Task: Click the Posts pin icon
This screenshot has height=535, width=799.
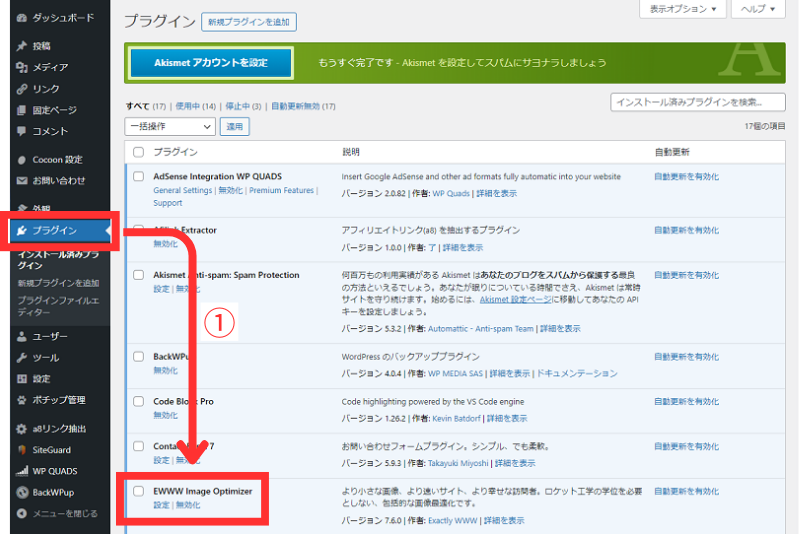Action: click(21, 46)
